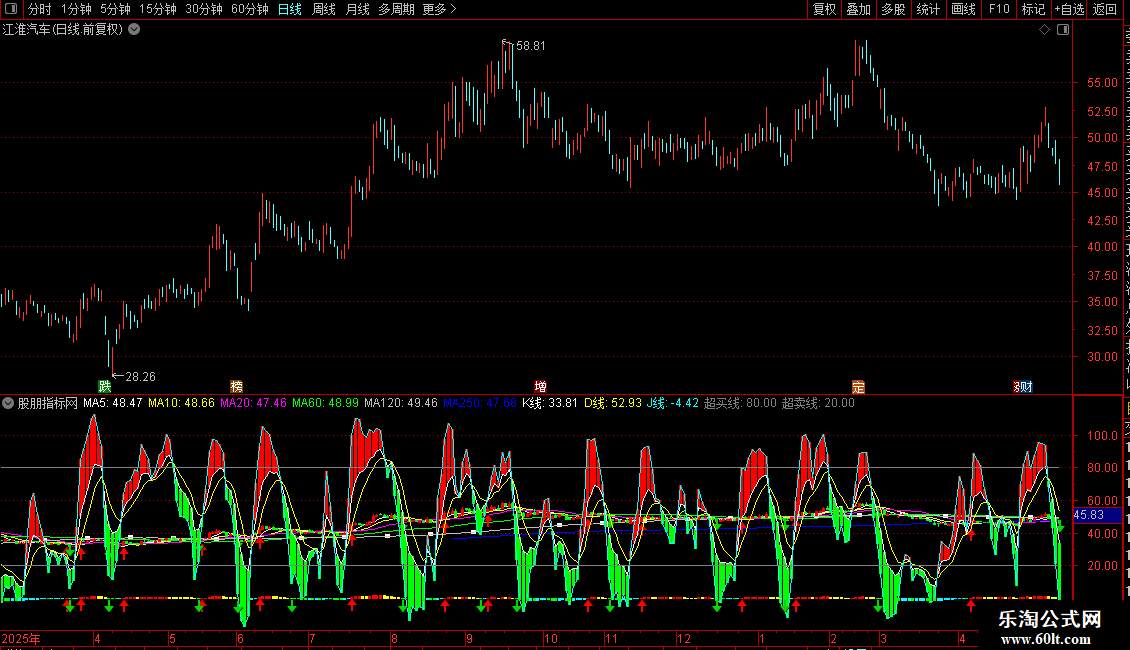
Task: Click the J线: -4.42 value
Action: click(x=672, y=404)
